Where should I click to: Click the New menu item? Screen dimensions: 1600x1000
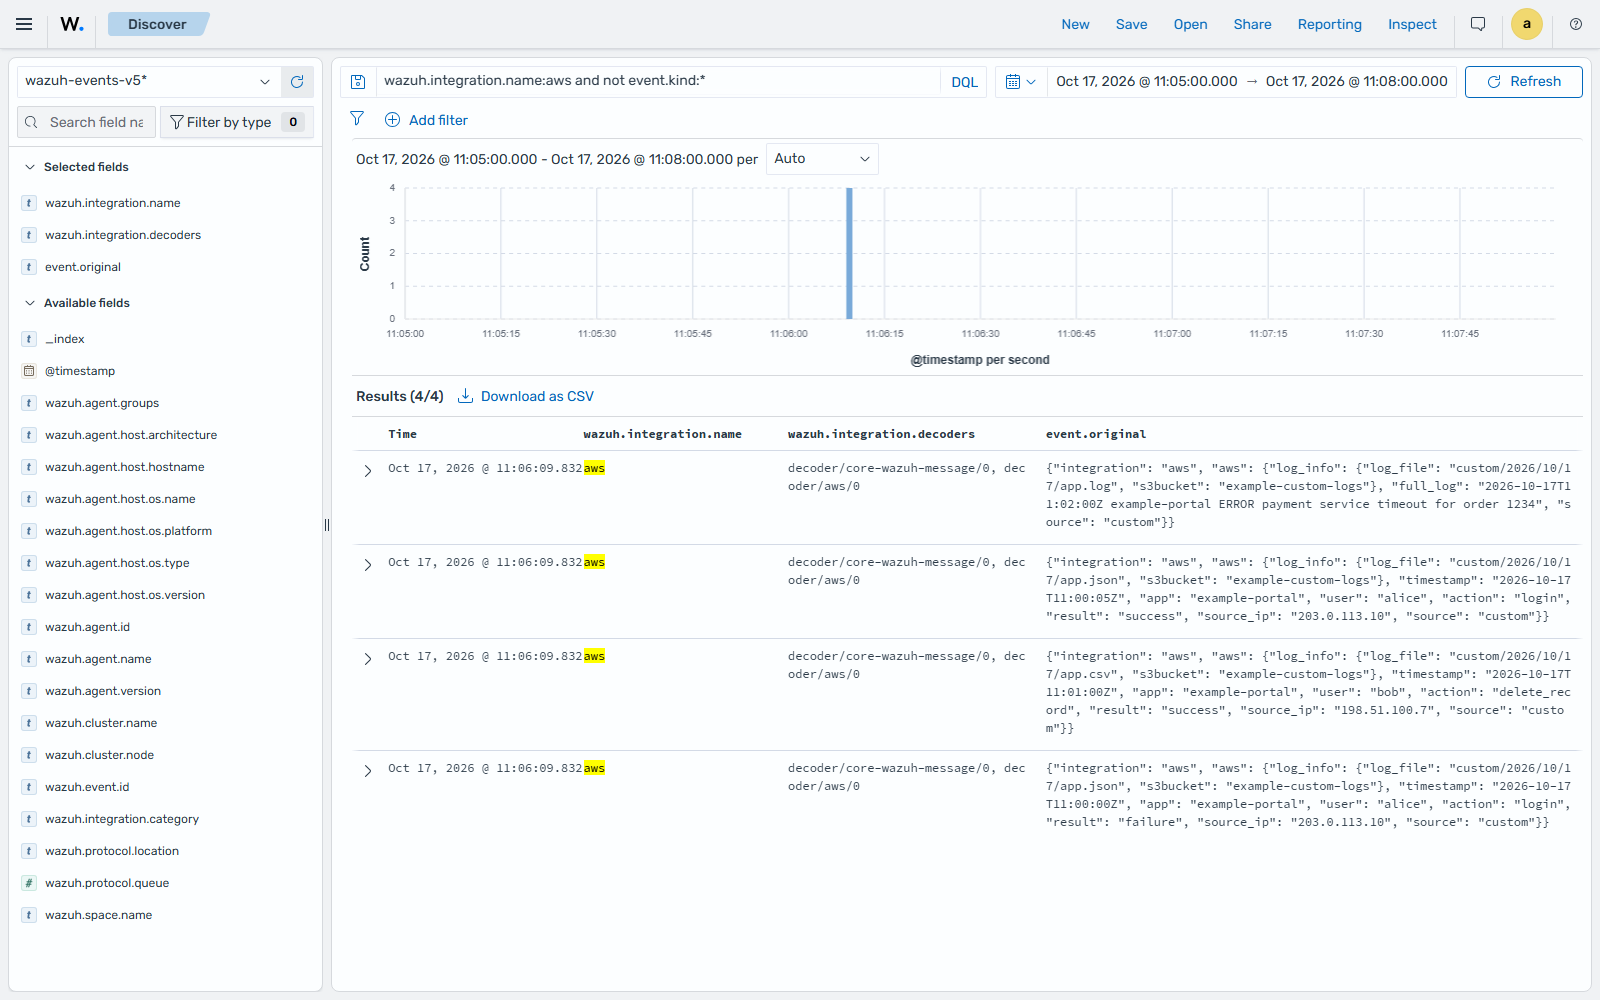click(1075, 24)
